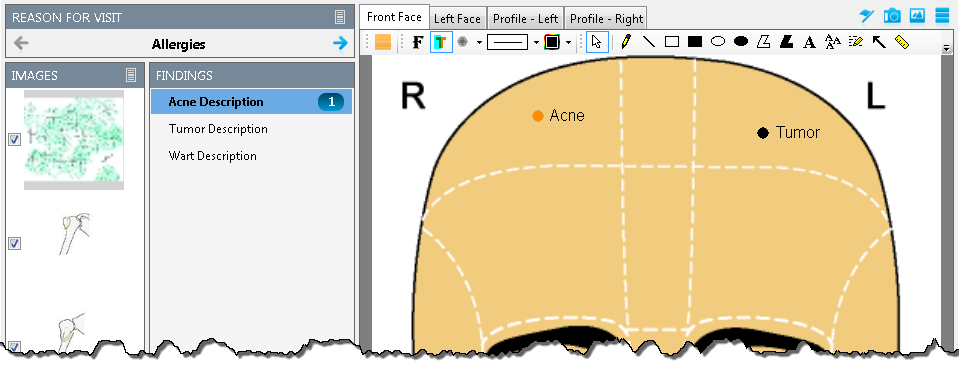This screenshot has height=382, width=959.
Task: Open the line style dropdown arrow
Action: tap(536, 42)
